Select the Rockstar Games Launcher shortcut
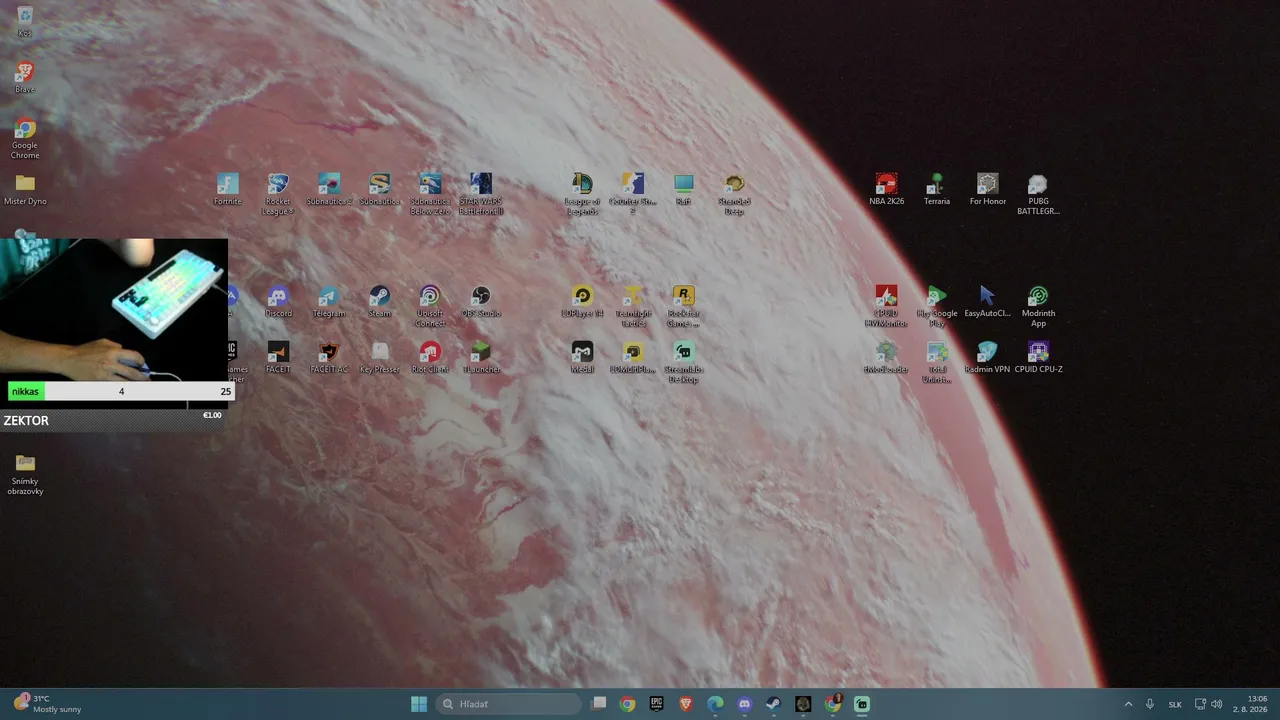 [683, 306]
